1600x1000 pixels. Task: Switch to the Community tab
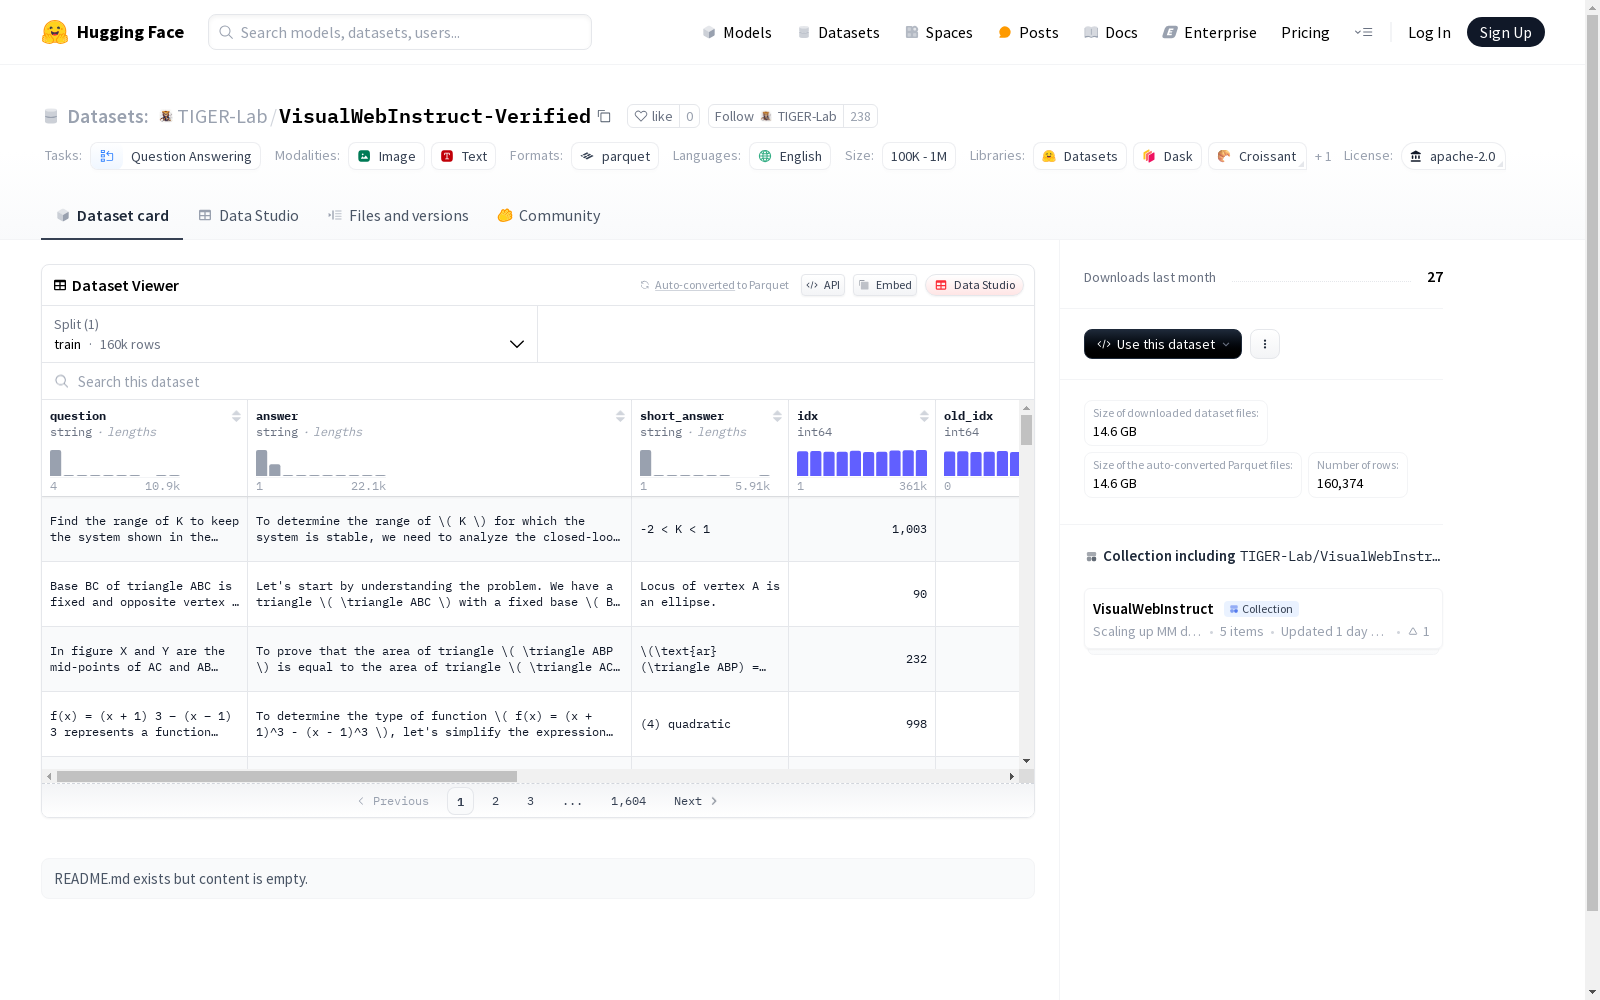[x=549, y=215]
